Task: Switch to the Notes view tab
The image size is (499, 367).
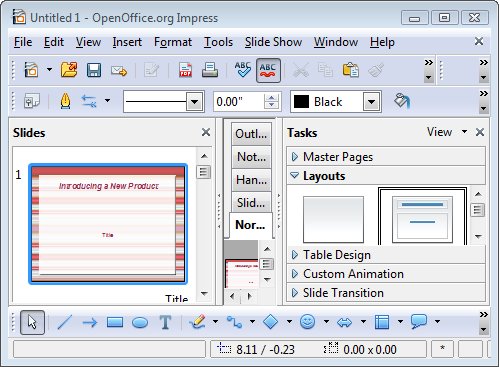Action: coord(251,157)
